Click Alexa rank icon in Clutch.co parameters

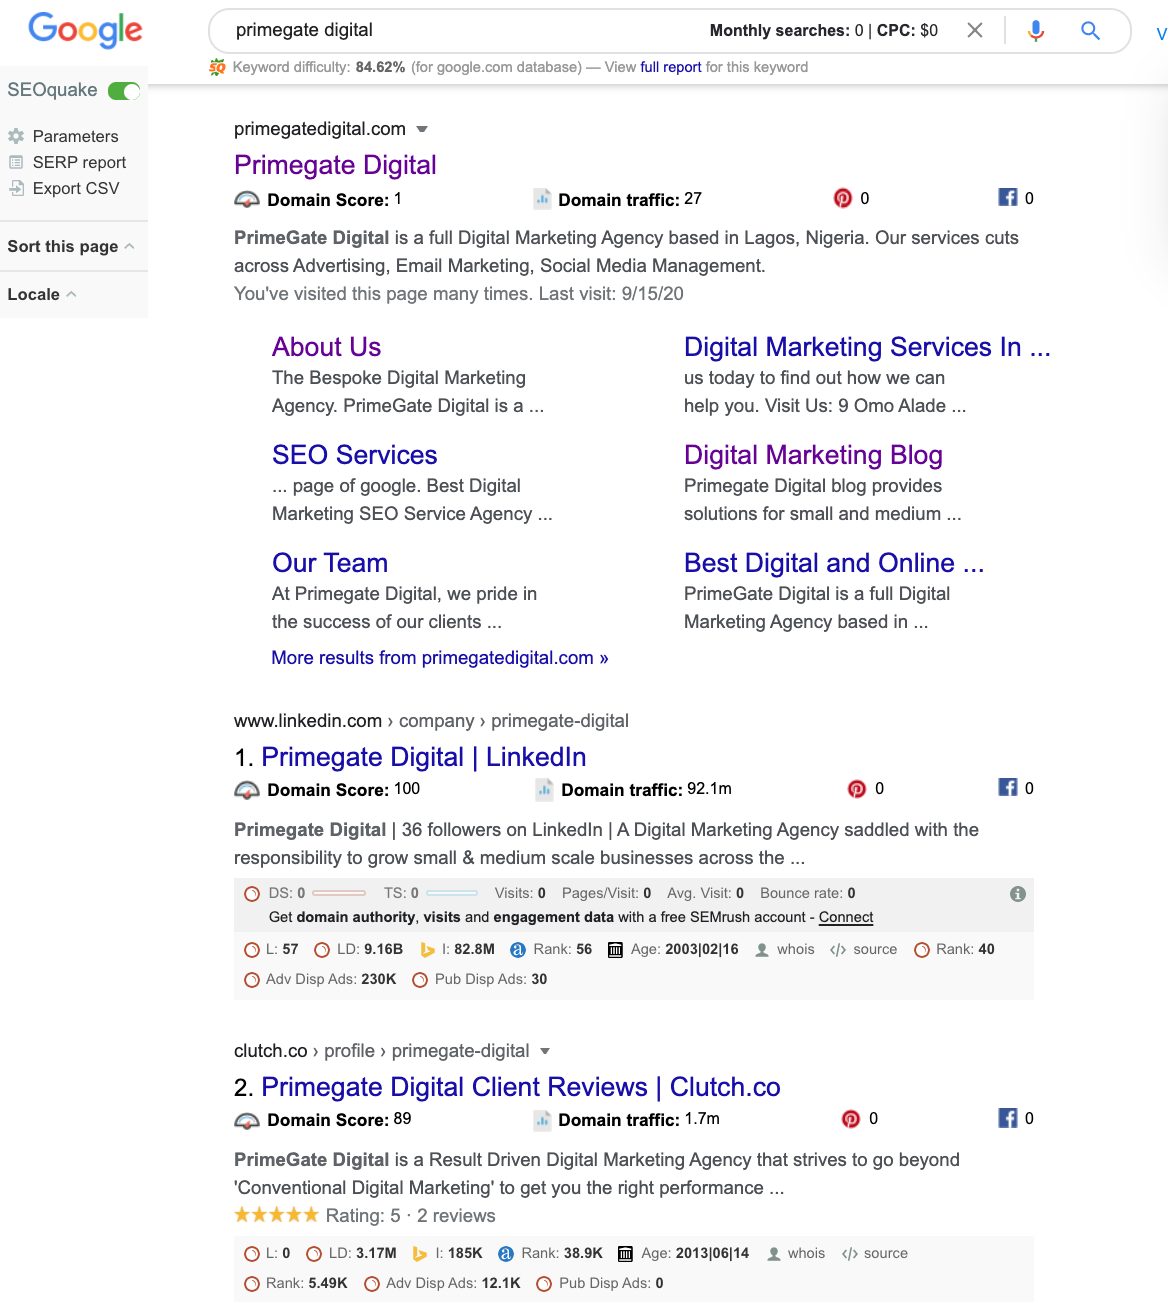[x=506, y=1254]
